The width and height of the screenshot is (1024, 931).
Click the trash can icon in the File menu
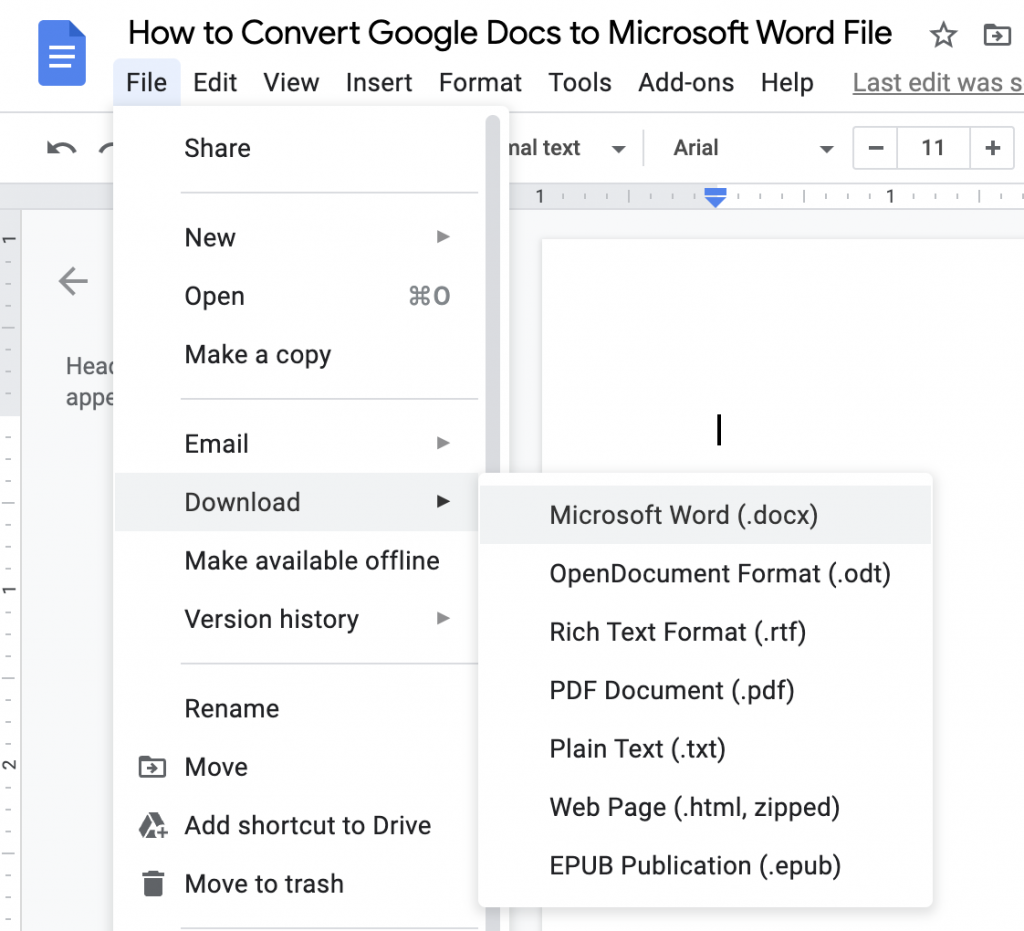tap(153, 883)
